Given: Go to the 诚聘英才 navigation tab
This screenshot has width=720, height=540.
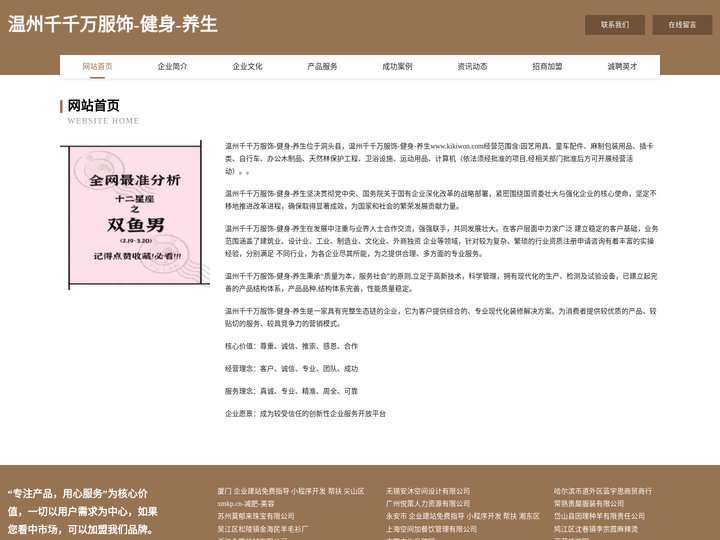Looking at the screenshot, I should tap(622, 67).
